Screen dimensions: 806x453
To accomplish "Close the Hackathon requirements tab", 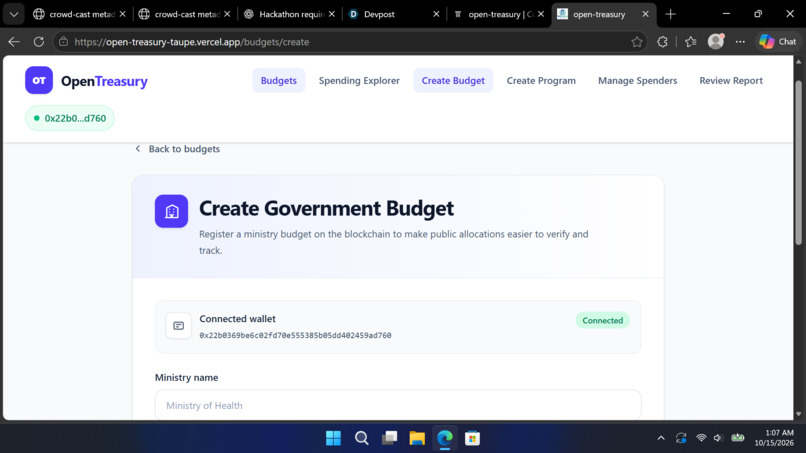I will click(x=332, y=14).
